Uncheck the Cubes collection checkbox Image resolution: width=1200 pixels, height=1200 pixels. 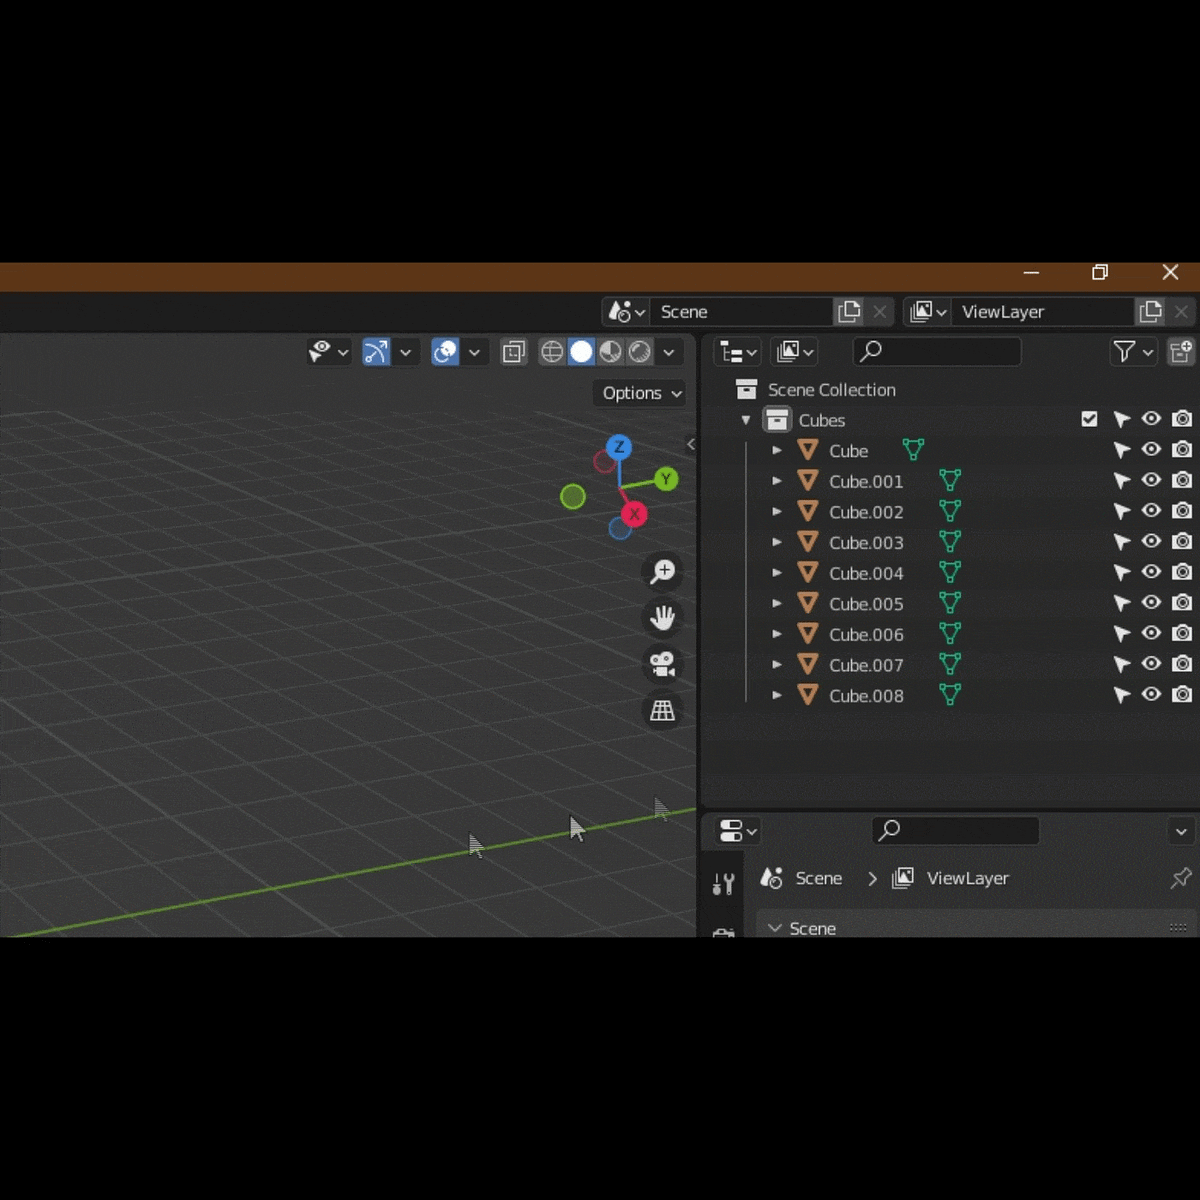coord(1089,419)
